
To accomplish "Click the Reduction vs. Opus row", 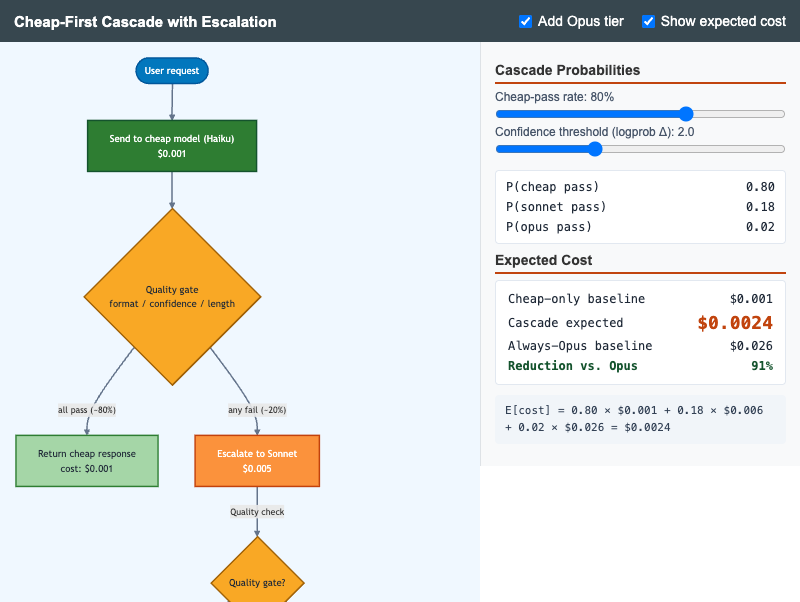I will (x=640, y=366).
